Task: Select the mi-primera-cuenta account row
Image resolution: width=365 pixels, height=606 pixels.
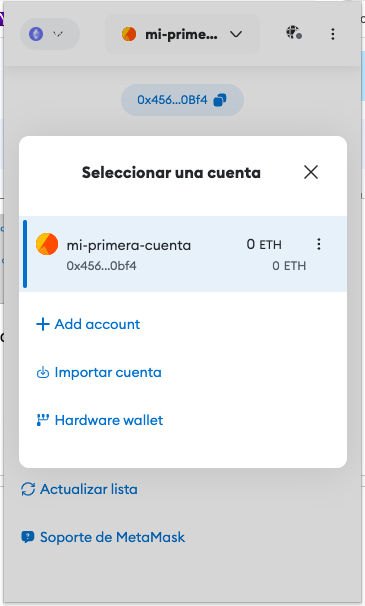Action: point(183,254)
